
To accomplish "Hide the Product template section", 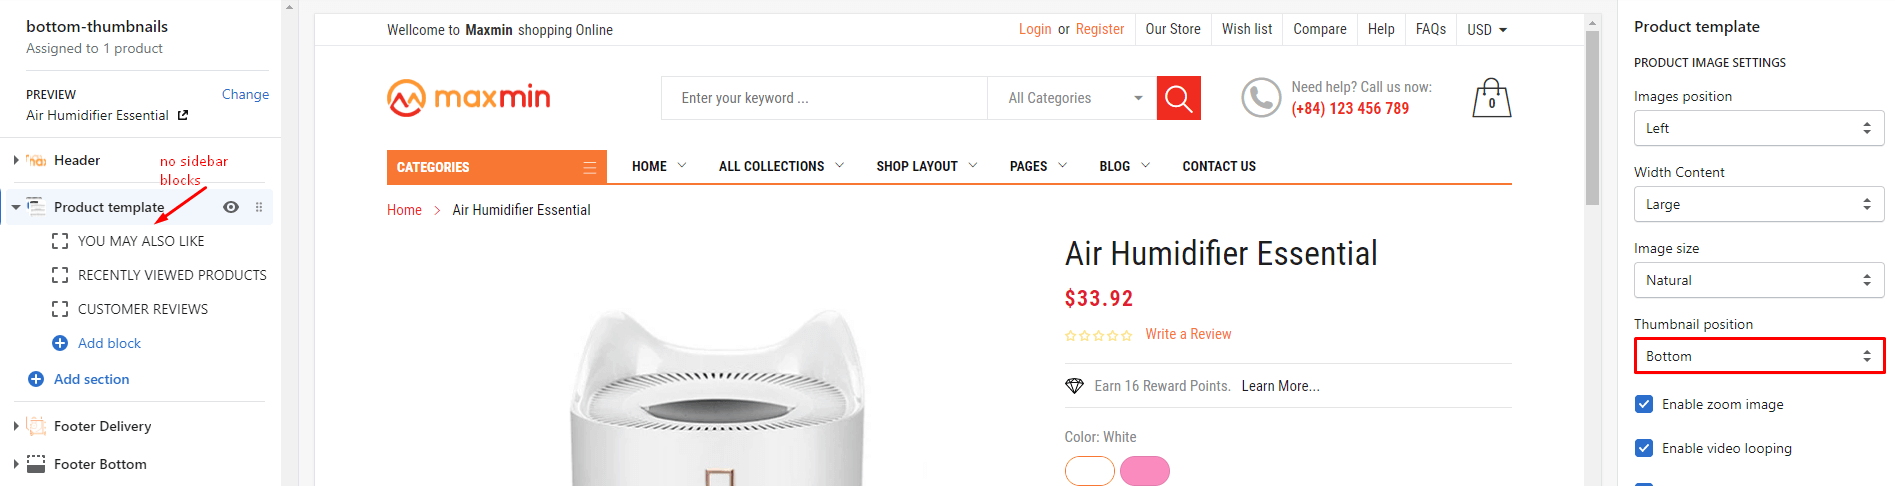I will (x=231, y=207).
